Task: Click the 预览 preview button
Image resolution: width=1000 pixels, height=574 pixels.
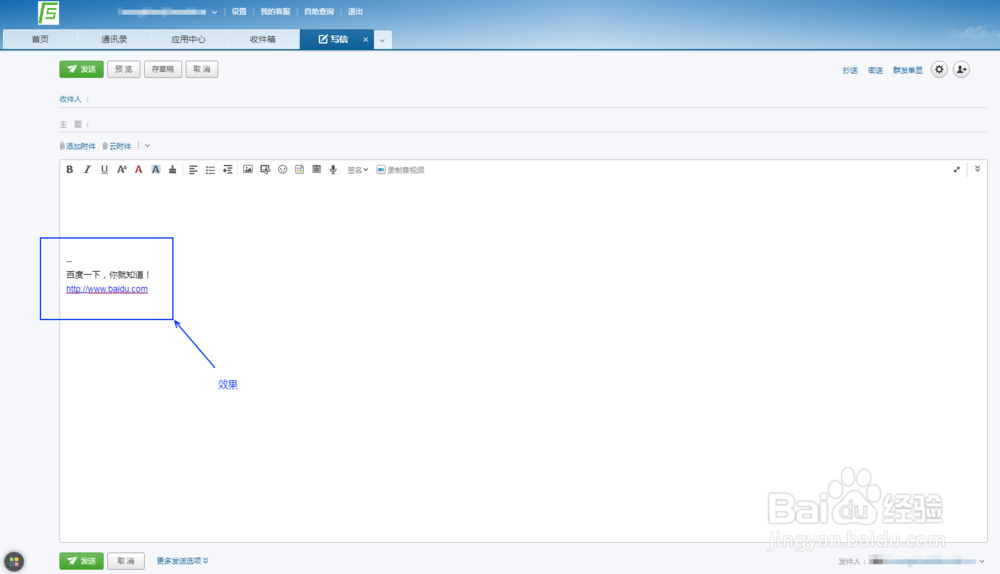Action: click(124, 69)
